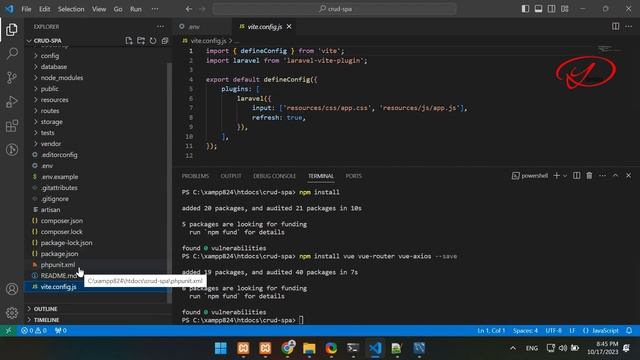This screenshot has width=640, height=360.
Task: Close the vite.config.js tab
Action: [289, 27]
